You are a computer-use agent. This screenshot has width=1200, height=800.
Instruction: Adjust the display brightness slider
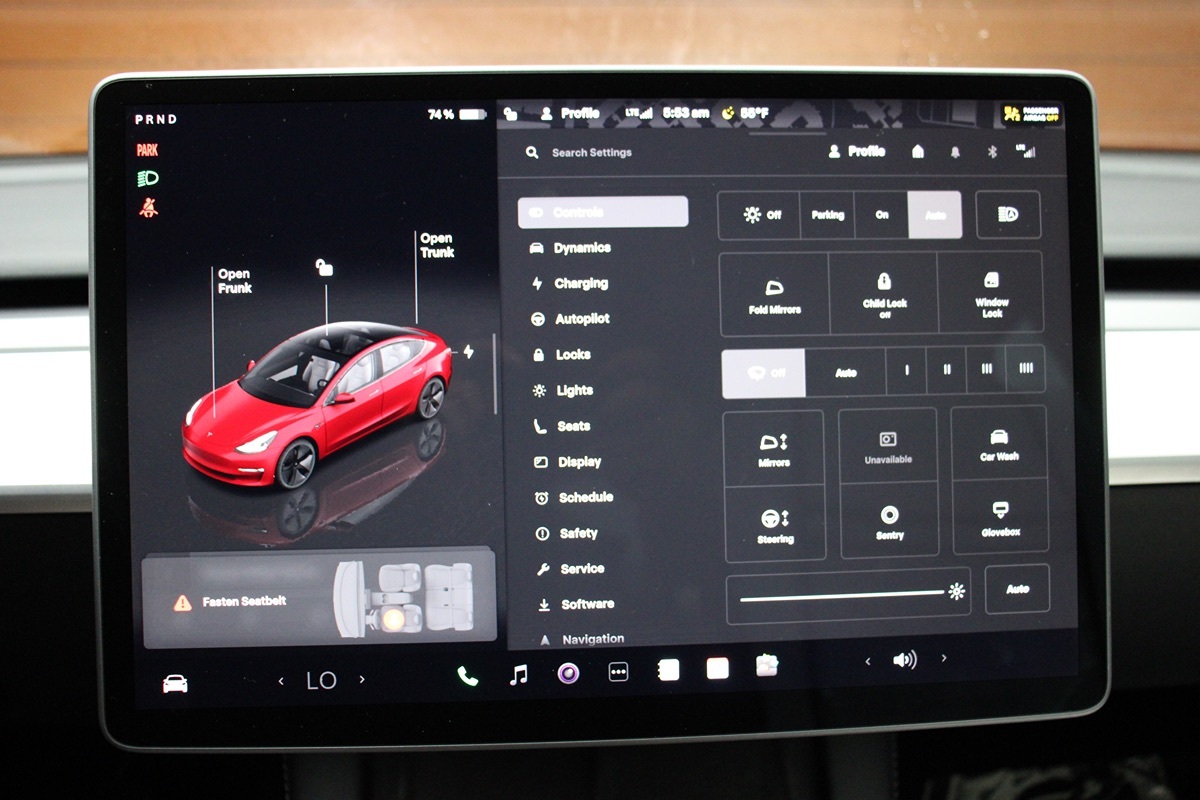point(846,594)
